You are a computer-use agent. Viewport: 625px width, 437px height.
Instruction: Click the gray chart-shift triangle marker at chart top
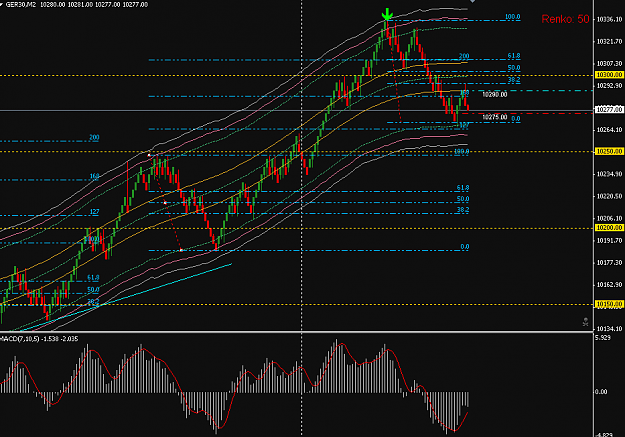point(472,1)
